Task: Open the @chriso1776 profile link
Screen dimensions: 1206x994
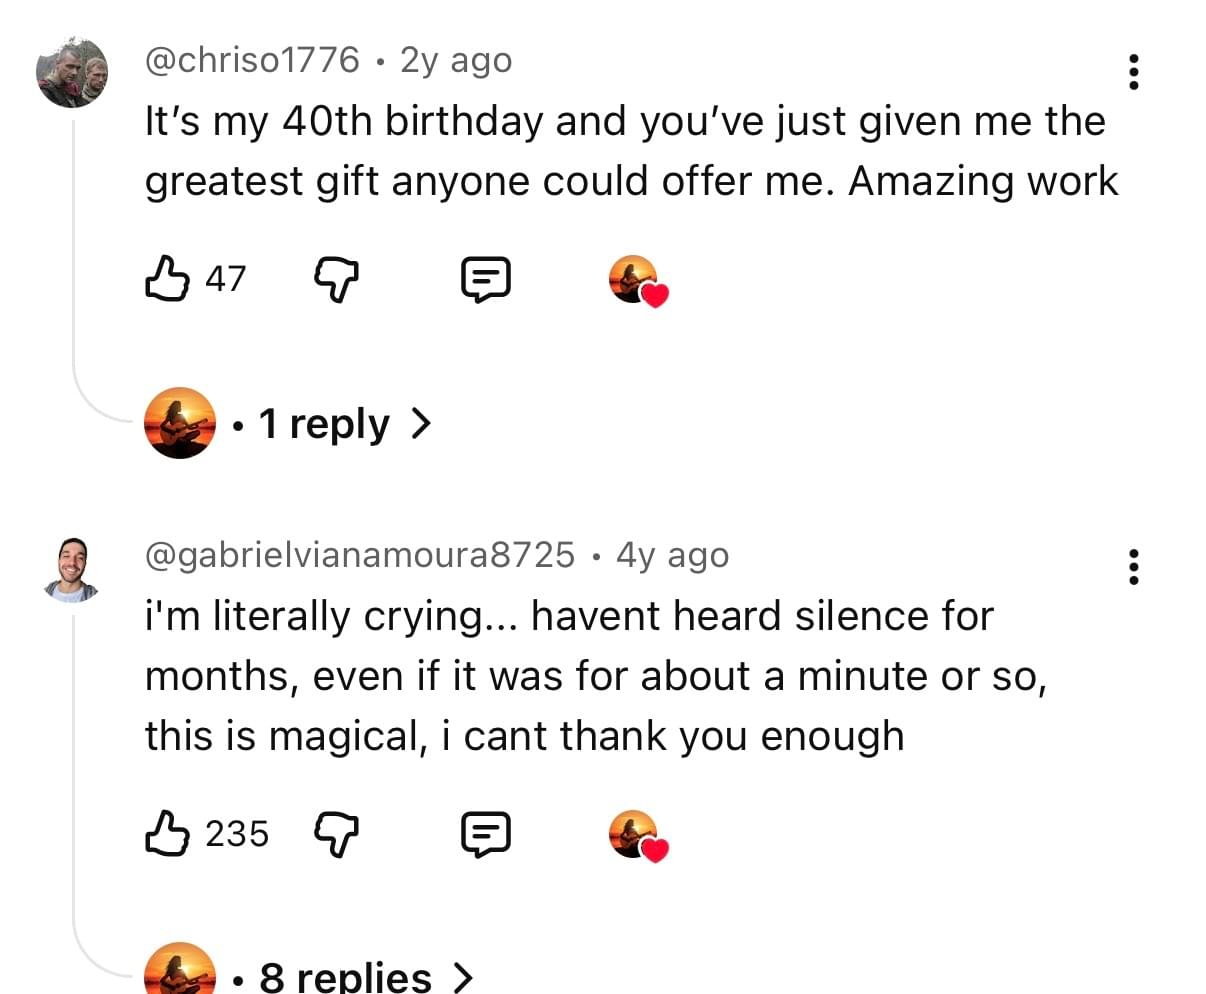Action: pyautogui.click(x=252, y=60)
